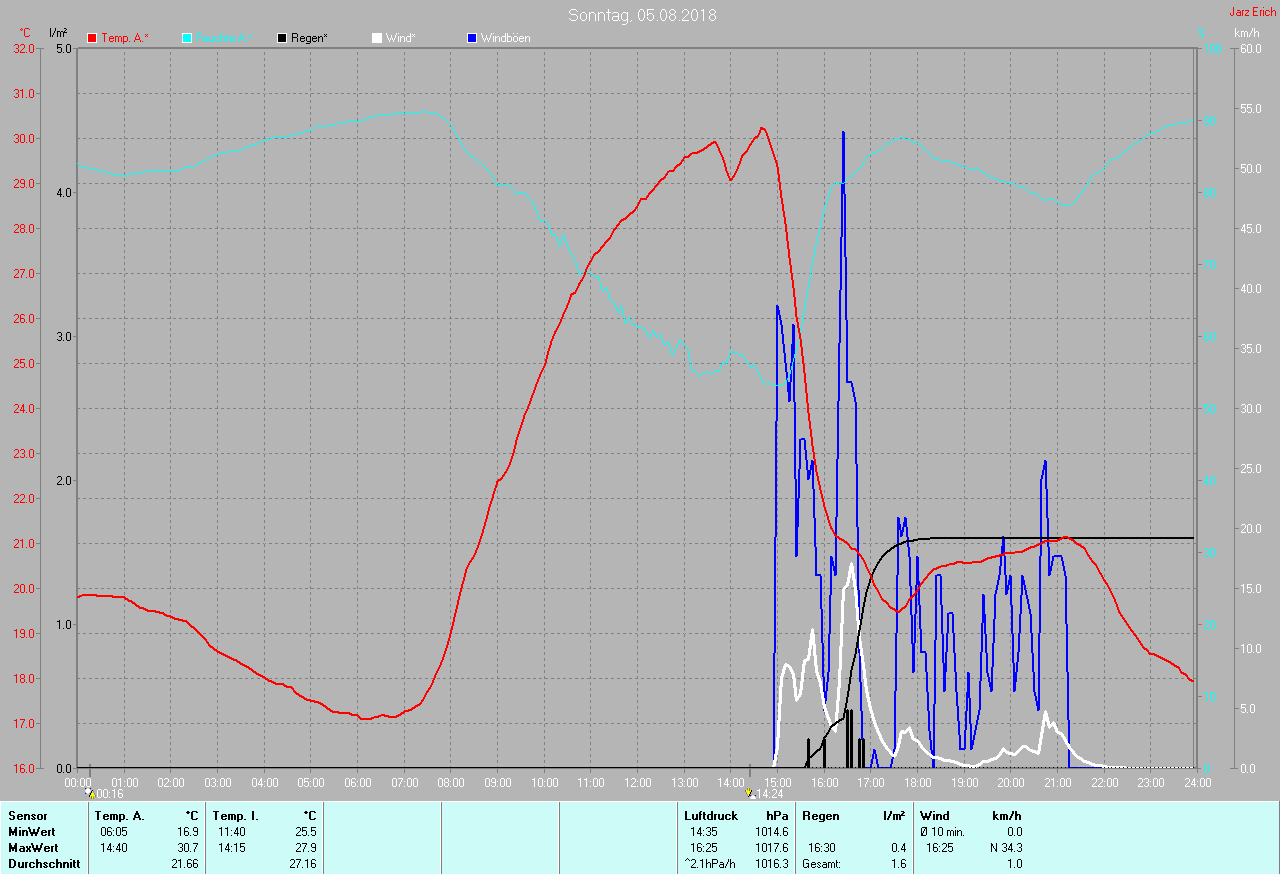
Task: Click the minimum pressure value 1014.6
Action: [772, 832]
